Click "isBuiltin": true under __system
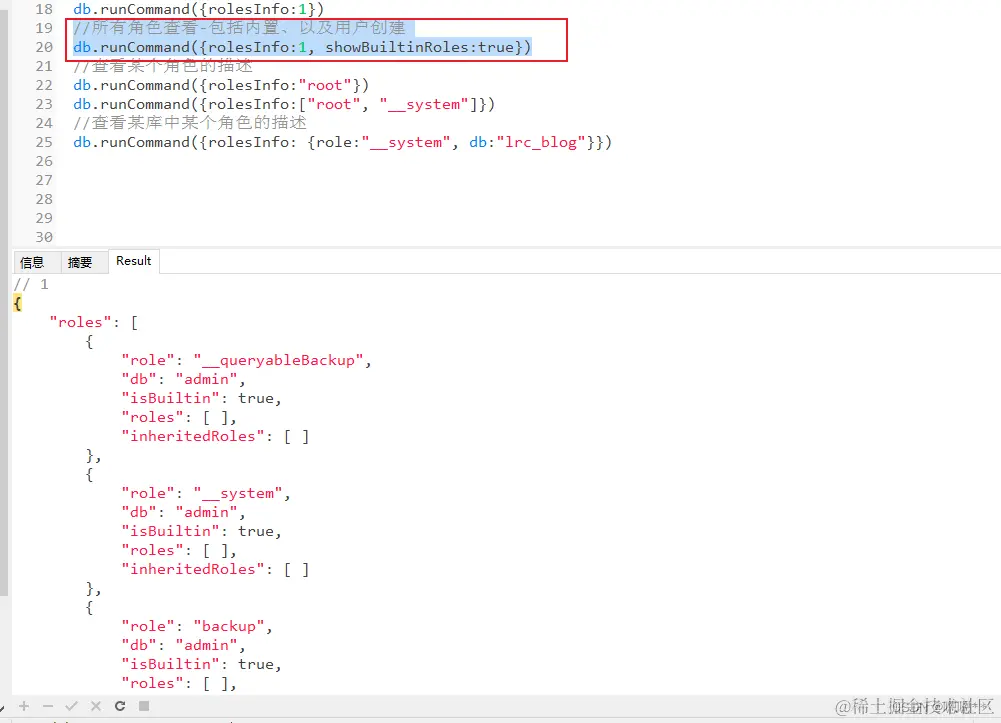The width and height of the screenshot is (1001, 723). (198, 531)
